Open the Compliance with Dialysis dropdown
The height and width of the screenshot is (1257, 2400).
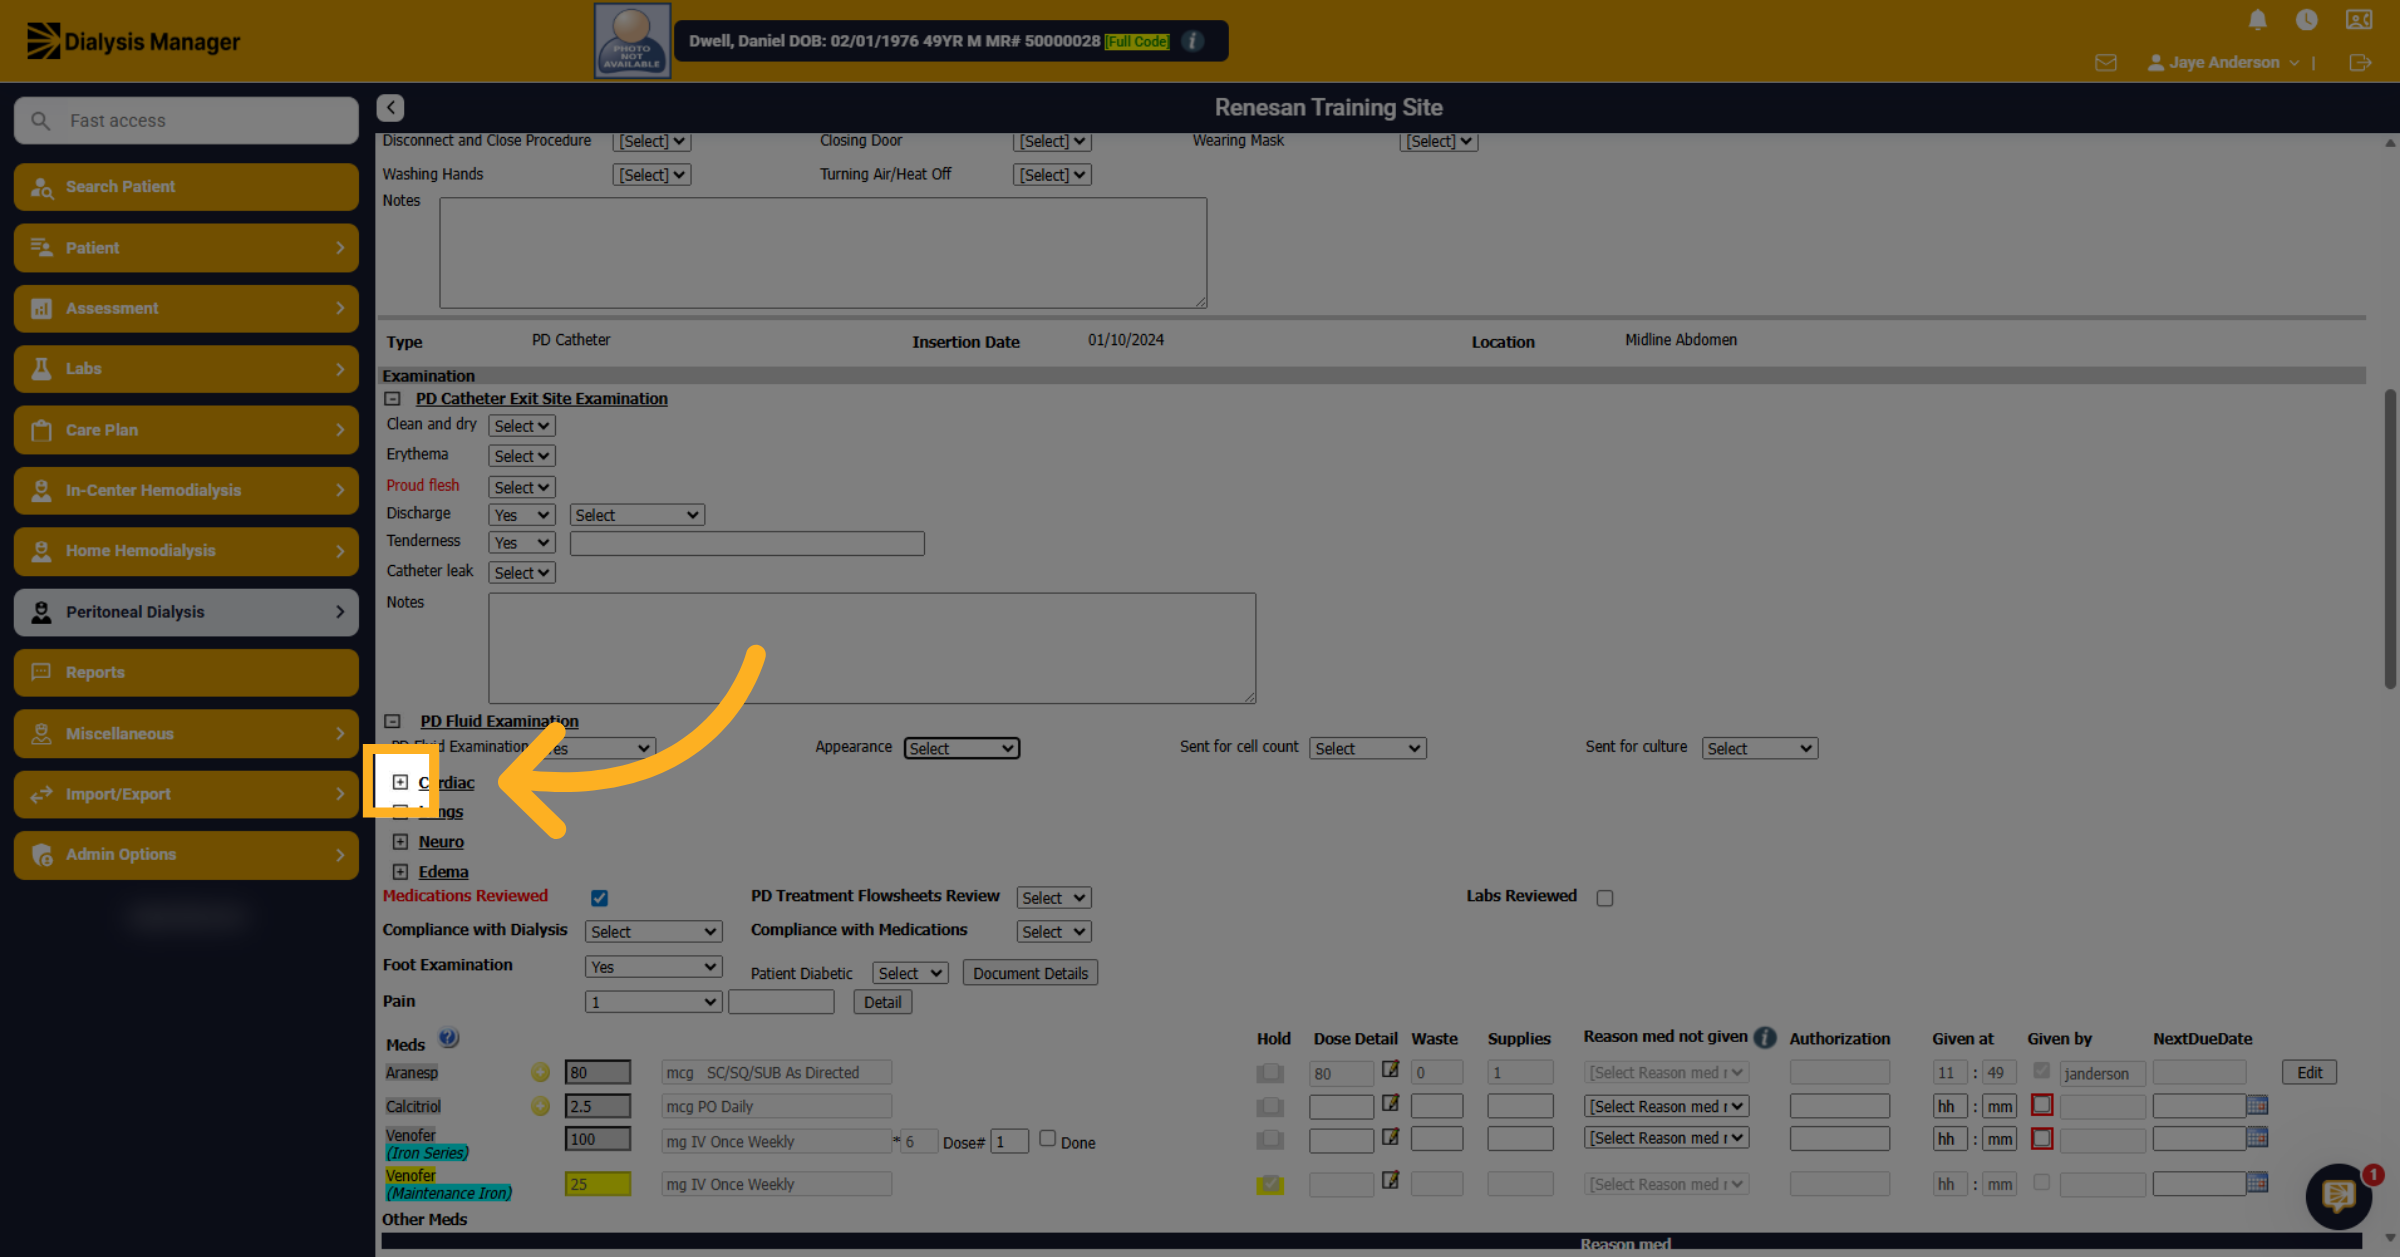653,932
